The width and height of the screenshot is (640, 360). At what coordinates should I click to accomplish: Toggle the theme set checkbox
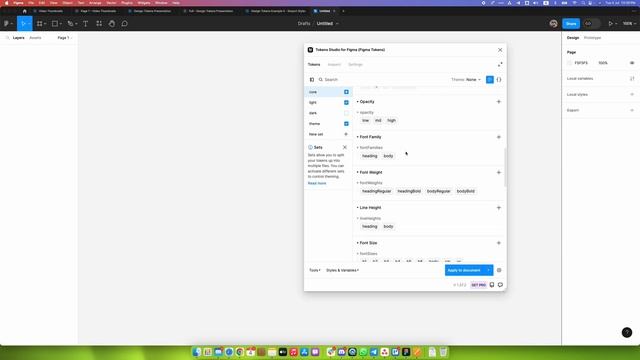pos(346,124)
